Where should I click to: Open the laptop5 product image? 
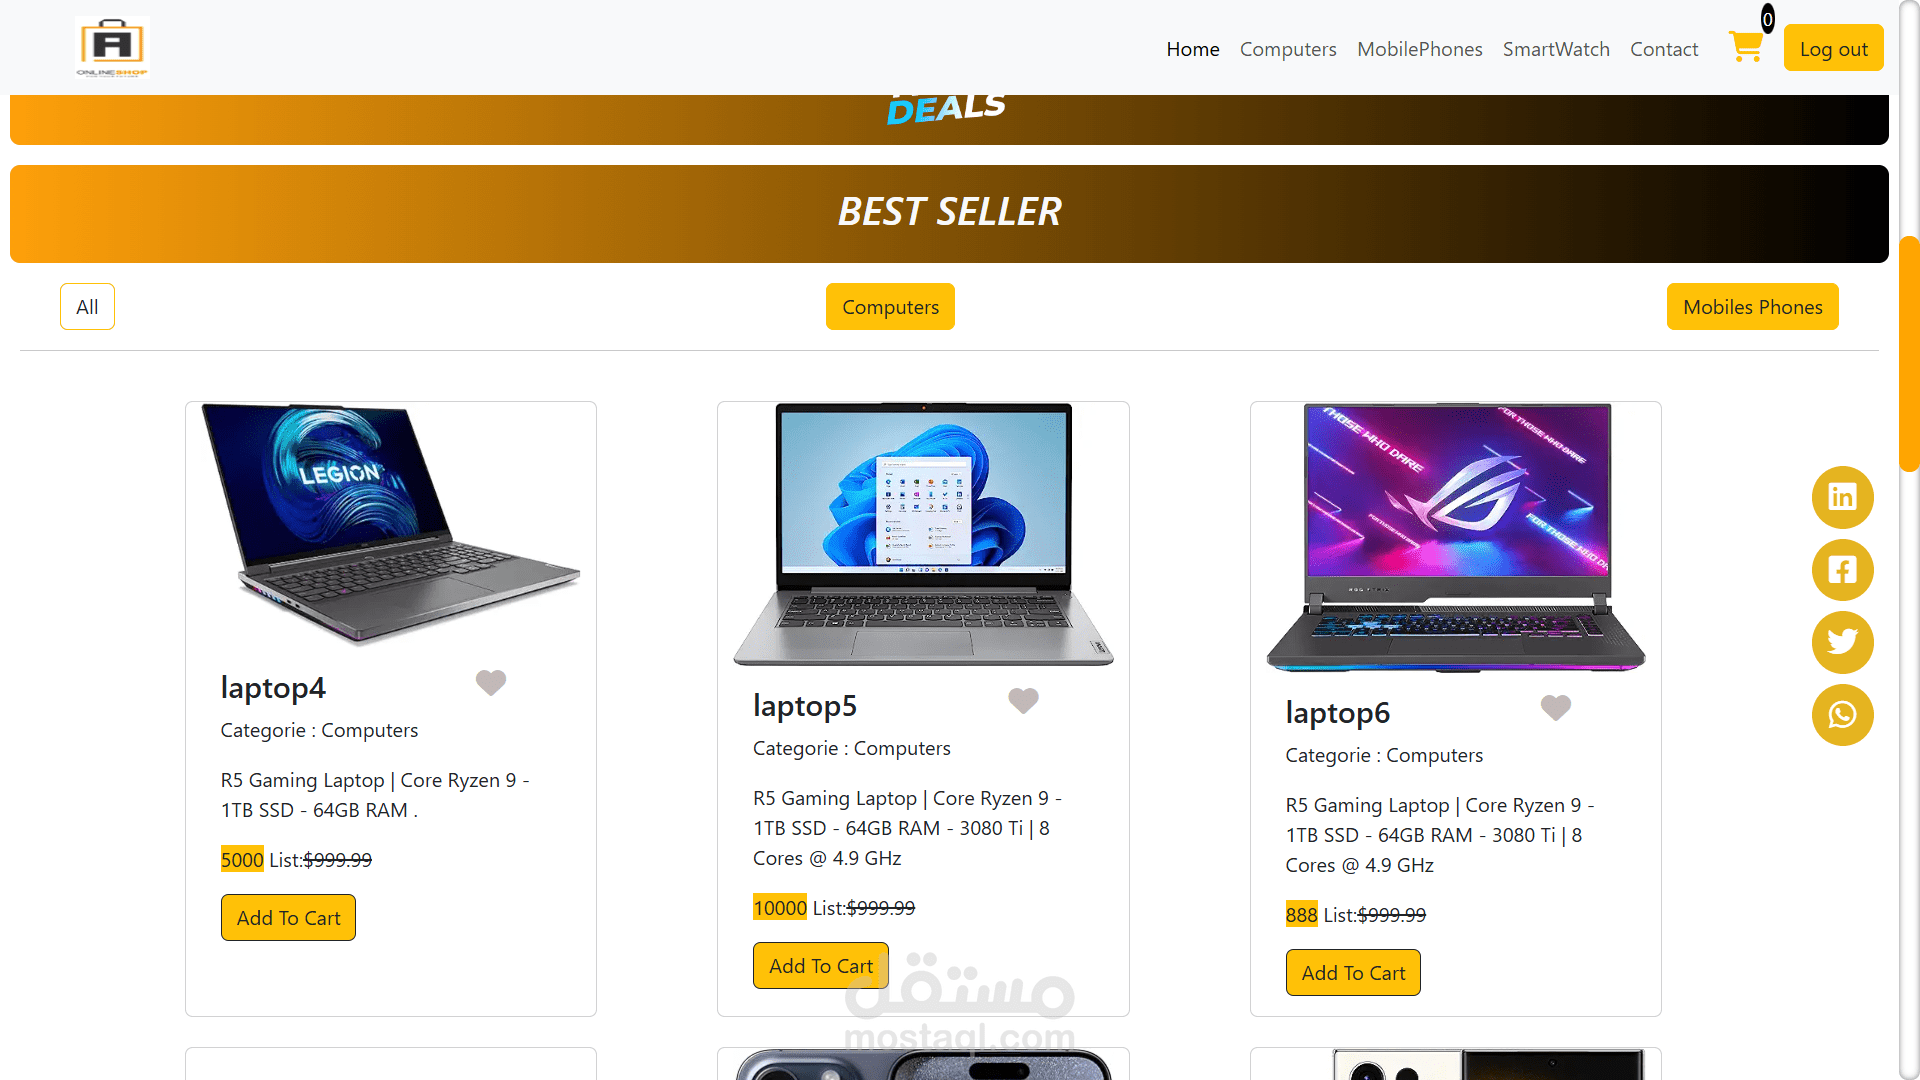pyautogui.click(x=923, y=535)
